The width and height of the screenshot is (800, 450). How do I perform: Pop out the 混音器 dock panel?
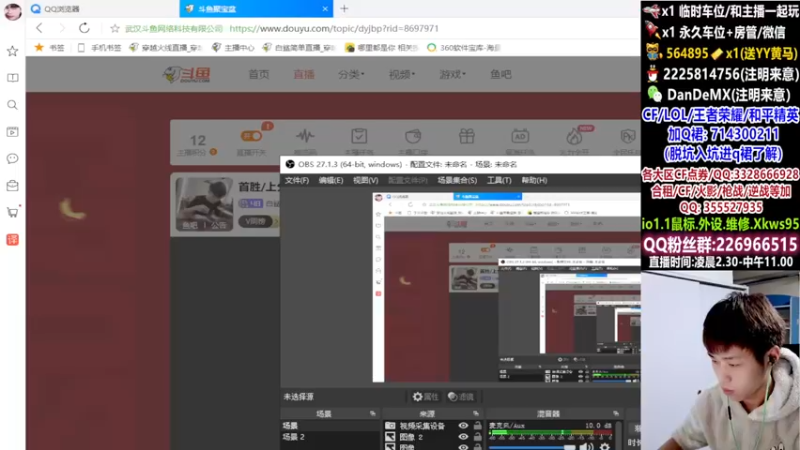click(x=616, y=413)
